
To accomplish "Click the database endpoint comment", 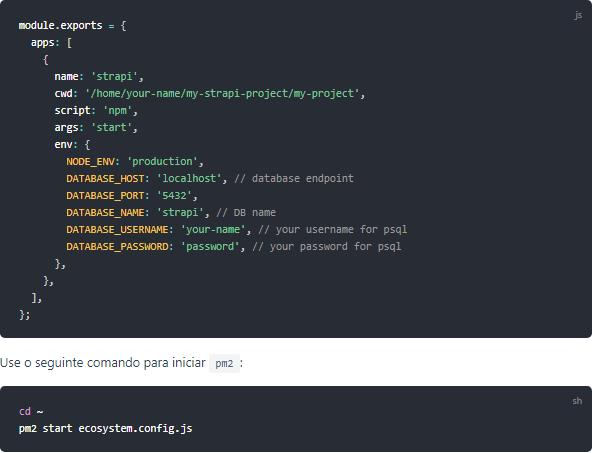I will click(294, 179).
